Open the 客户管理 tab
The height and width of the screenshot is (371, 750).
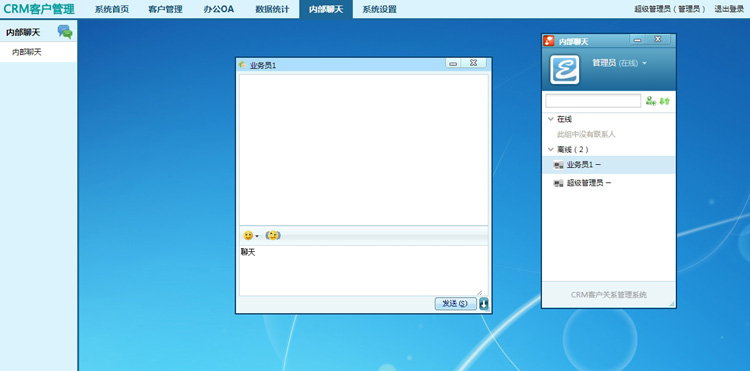pos(165,9)
